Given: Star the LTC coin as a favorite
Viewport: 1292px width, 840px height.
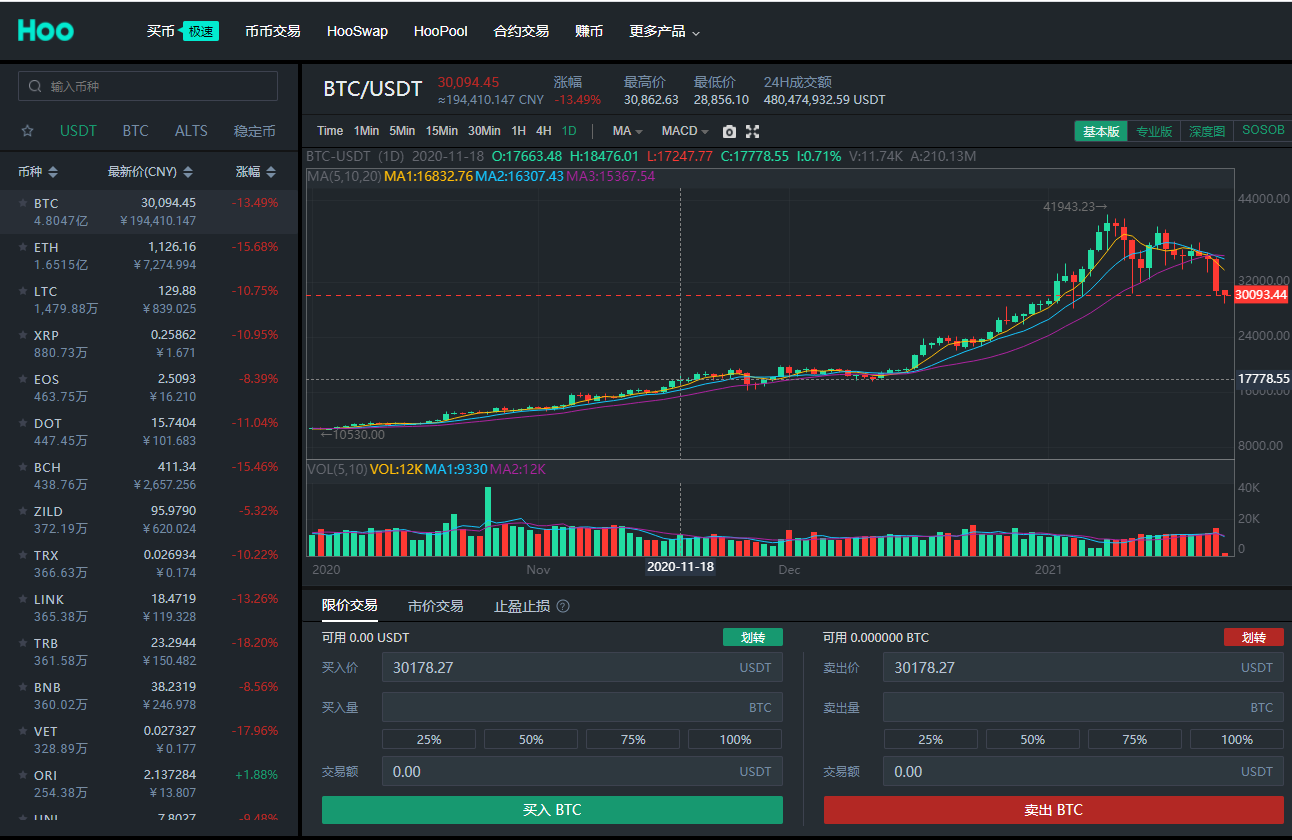Looking at the screenshot, I should coord(23,291).
